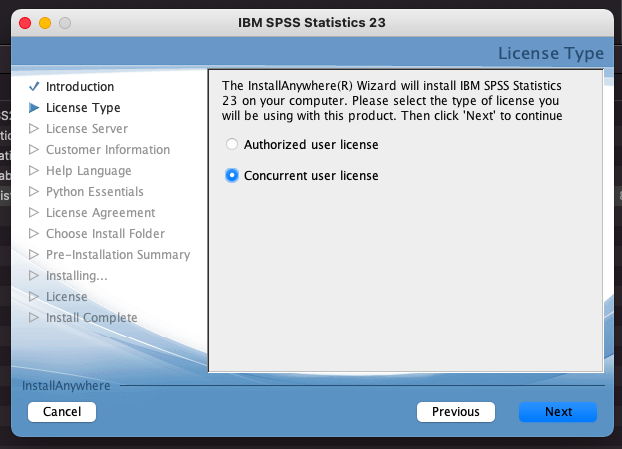Close the installer with the red button

coord(25,23)
